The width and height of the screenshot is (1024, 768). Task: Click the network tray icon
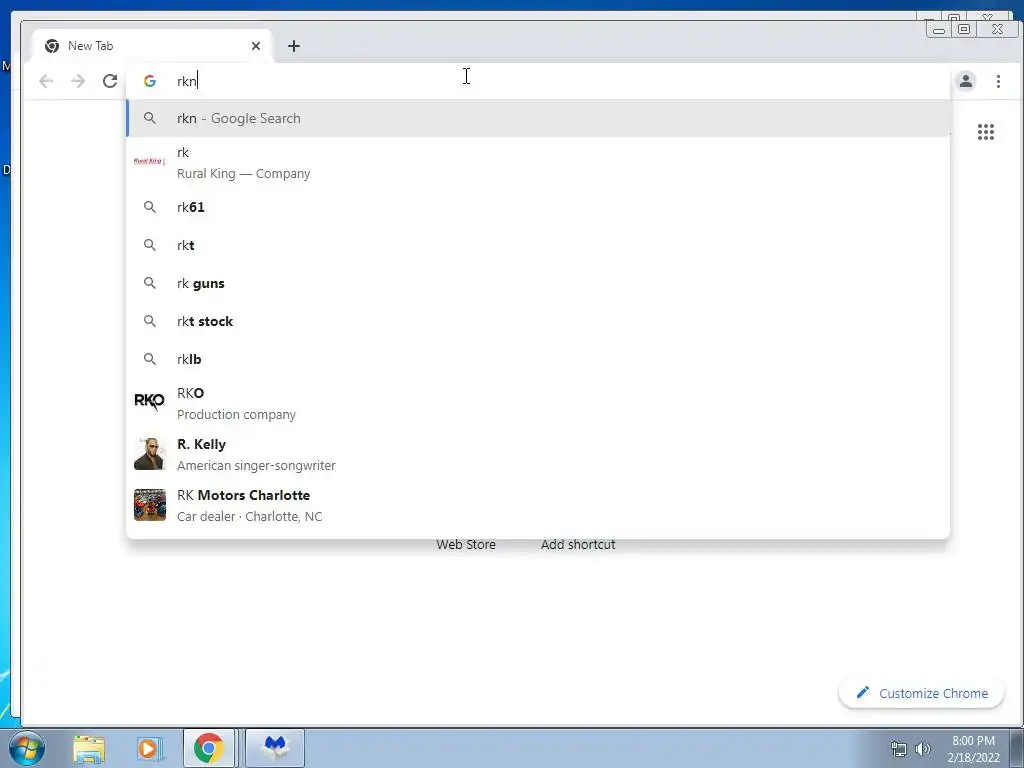(899, 749)
